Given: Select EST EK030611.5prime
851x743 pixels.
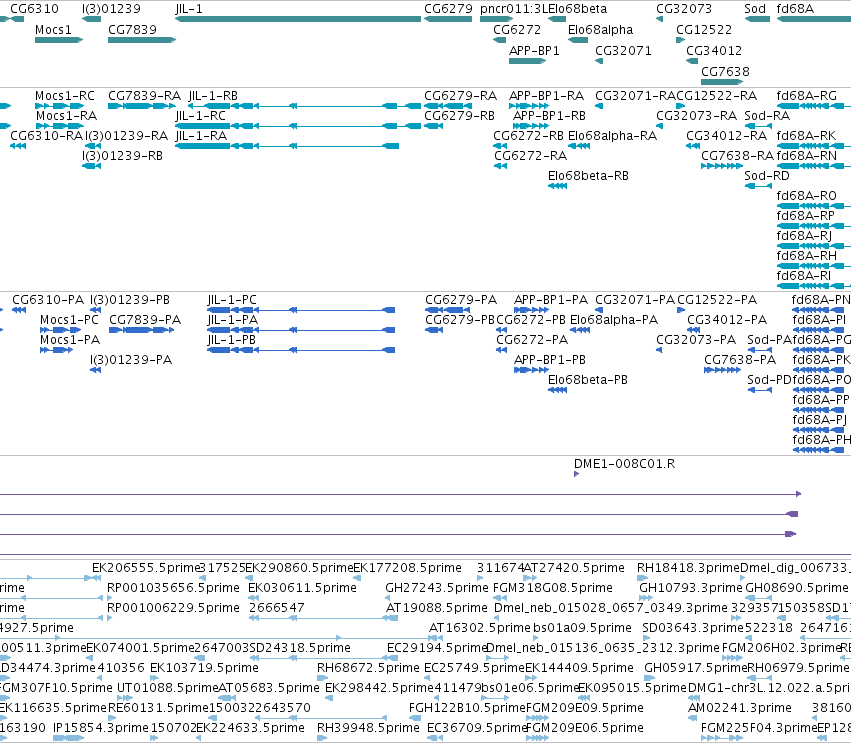Looking at the screenshot, I should (x=302, y=588).
